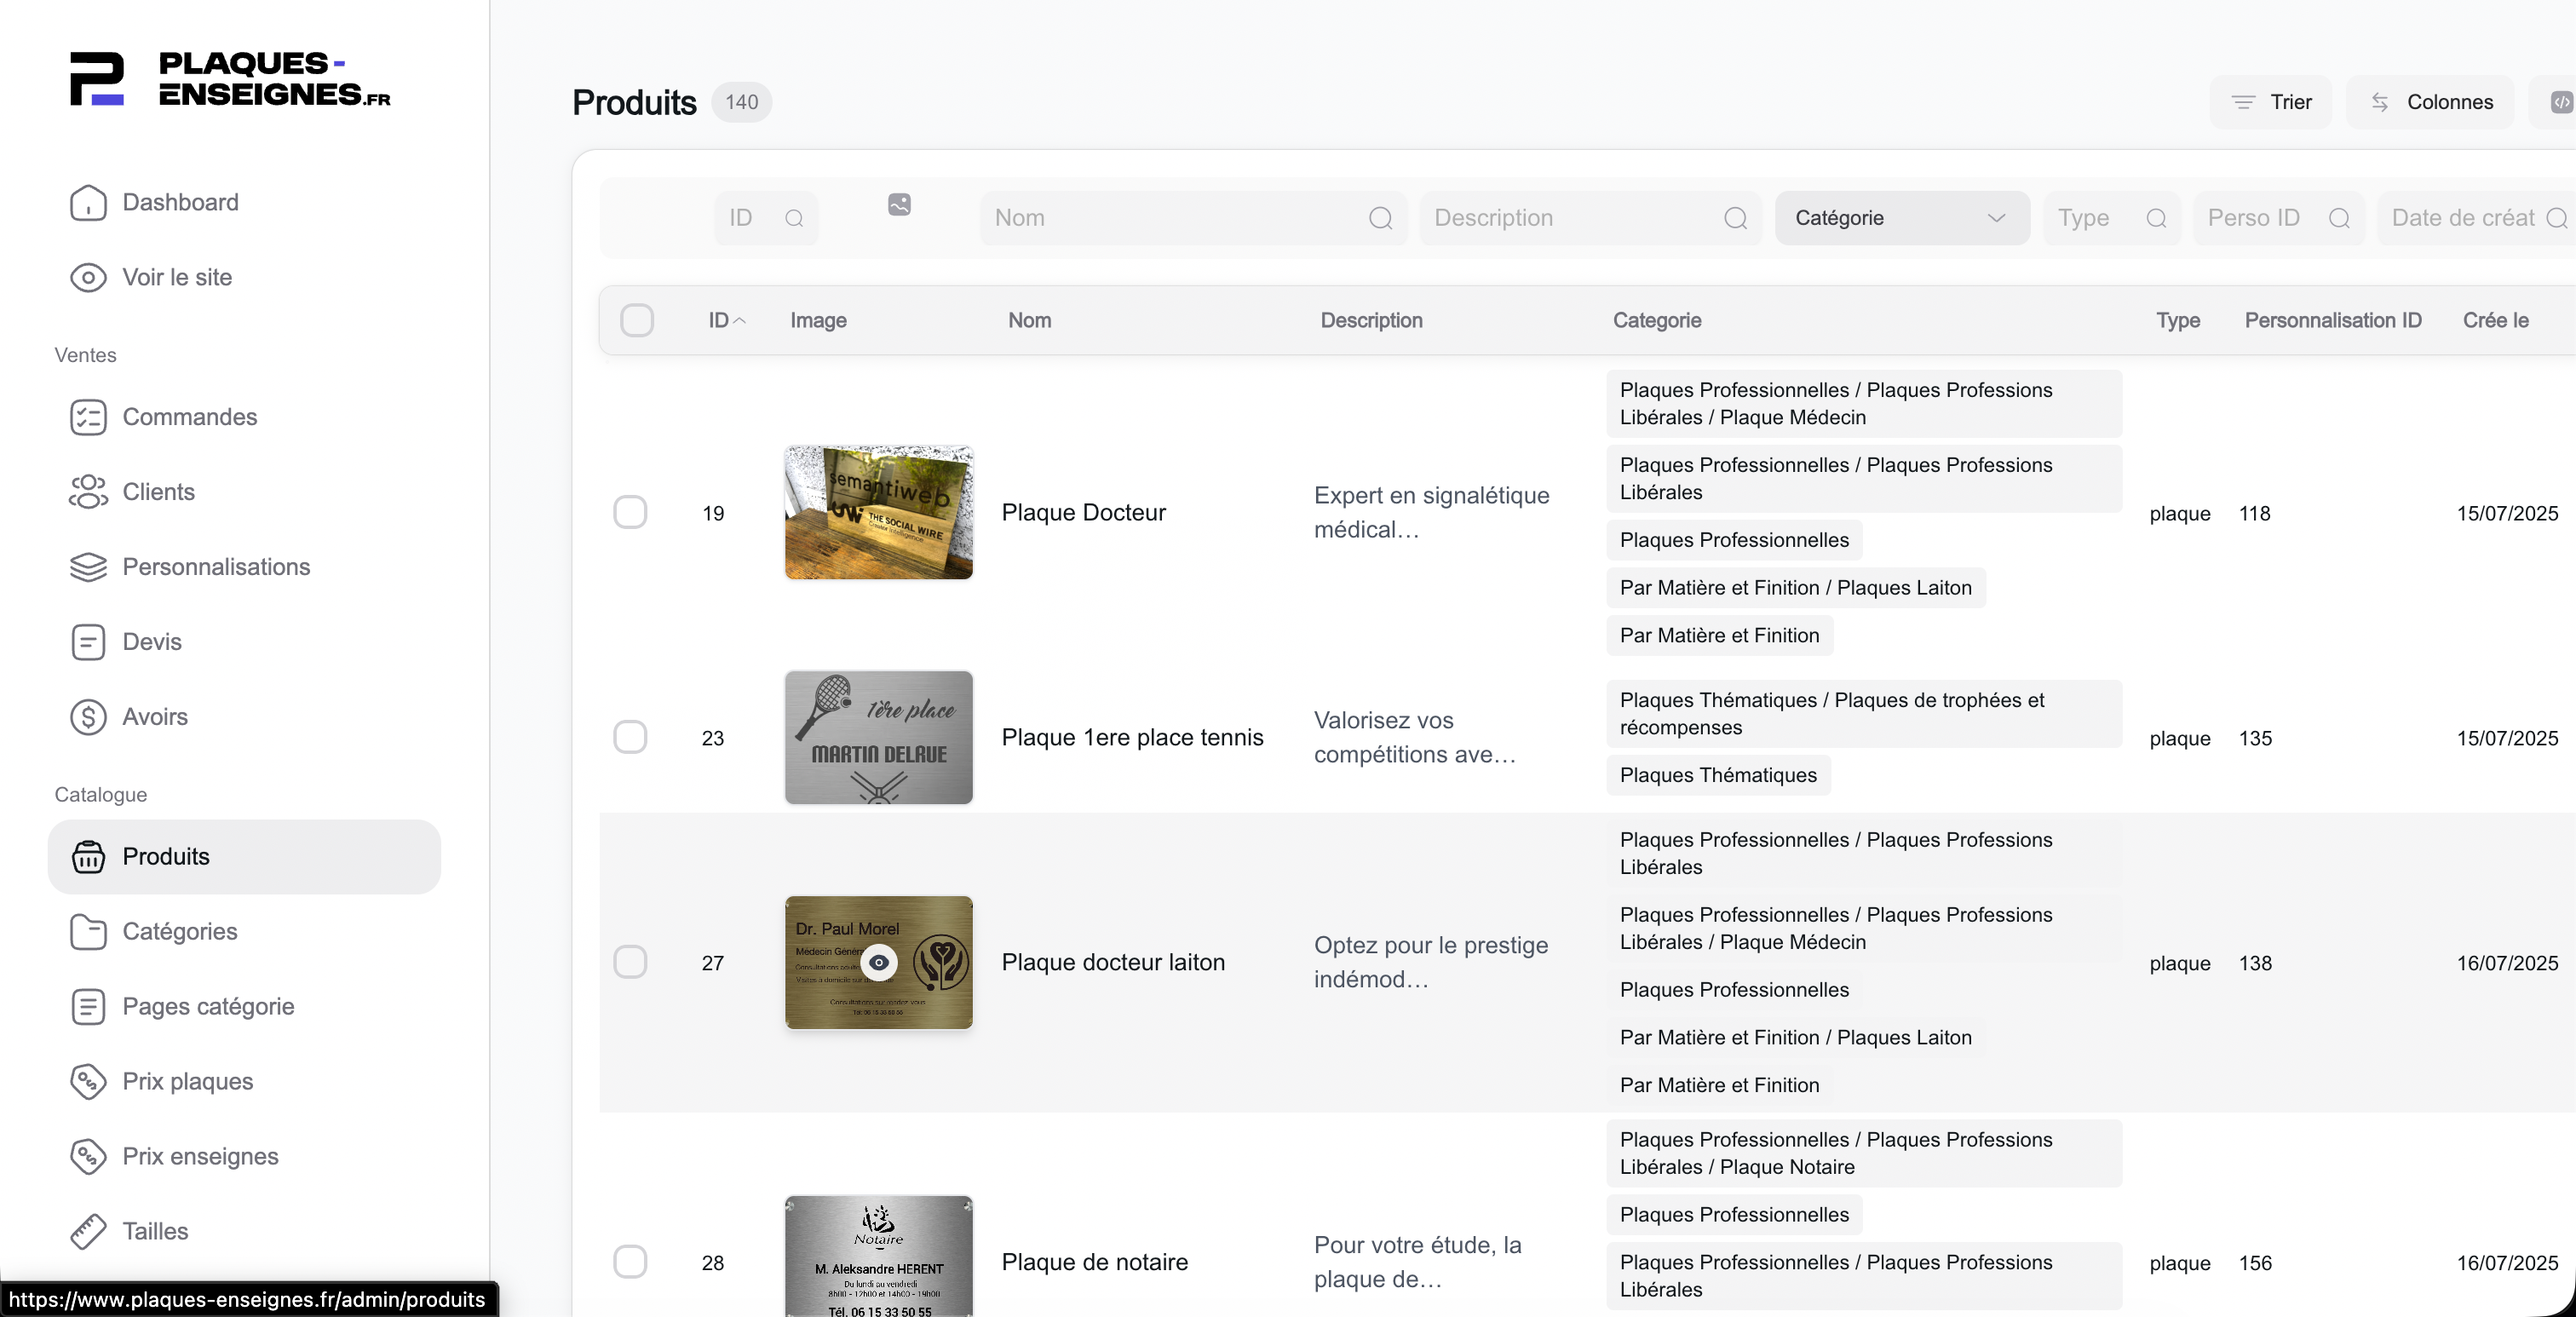The width and height of the screenshot is (2576, 1317).
Task: Open Plaque Docteur product name
Action: [1084, 513]
